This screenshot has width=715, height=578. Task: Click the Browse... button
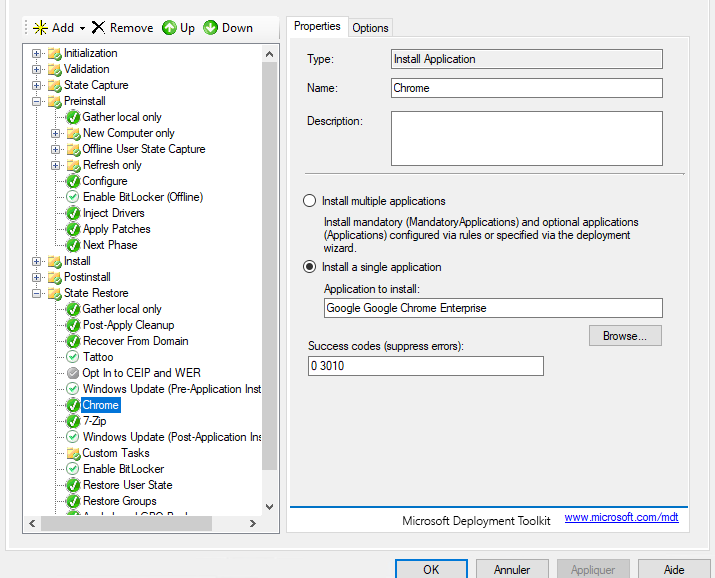(625, 336)
